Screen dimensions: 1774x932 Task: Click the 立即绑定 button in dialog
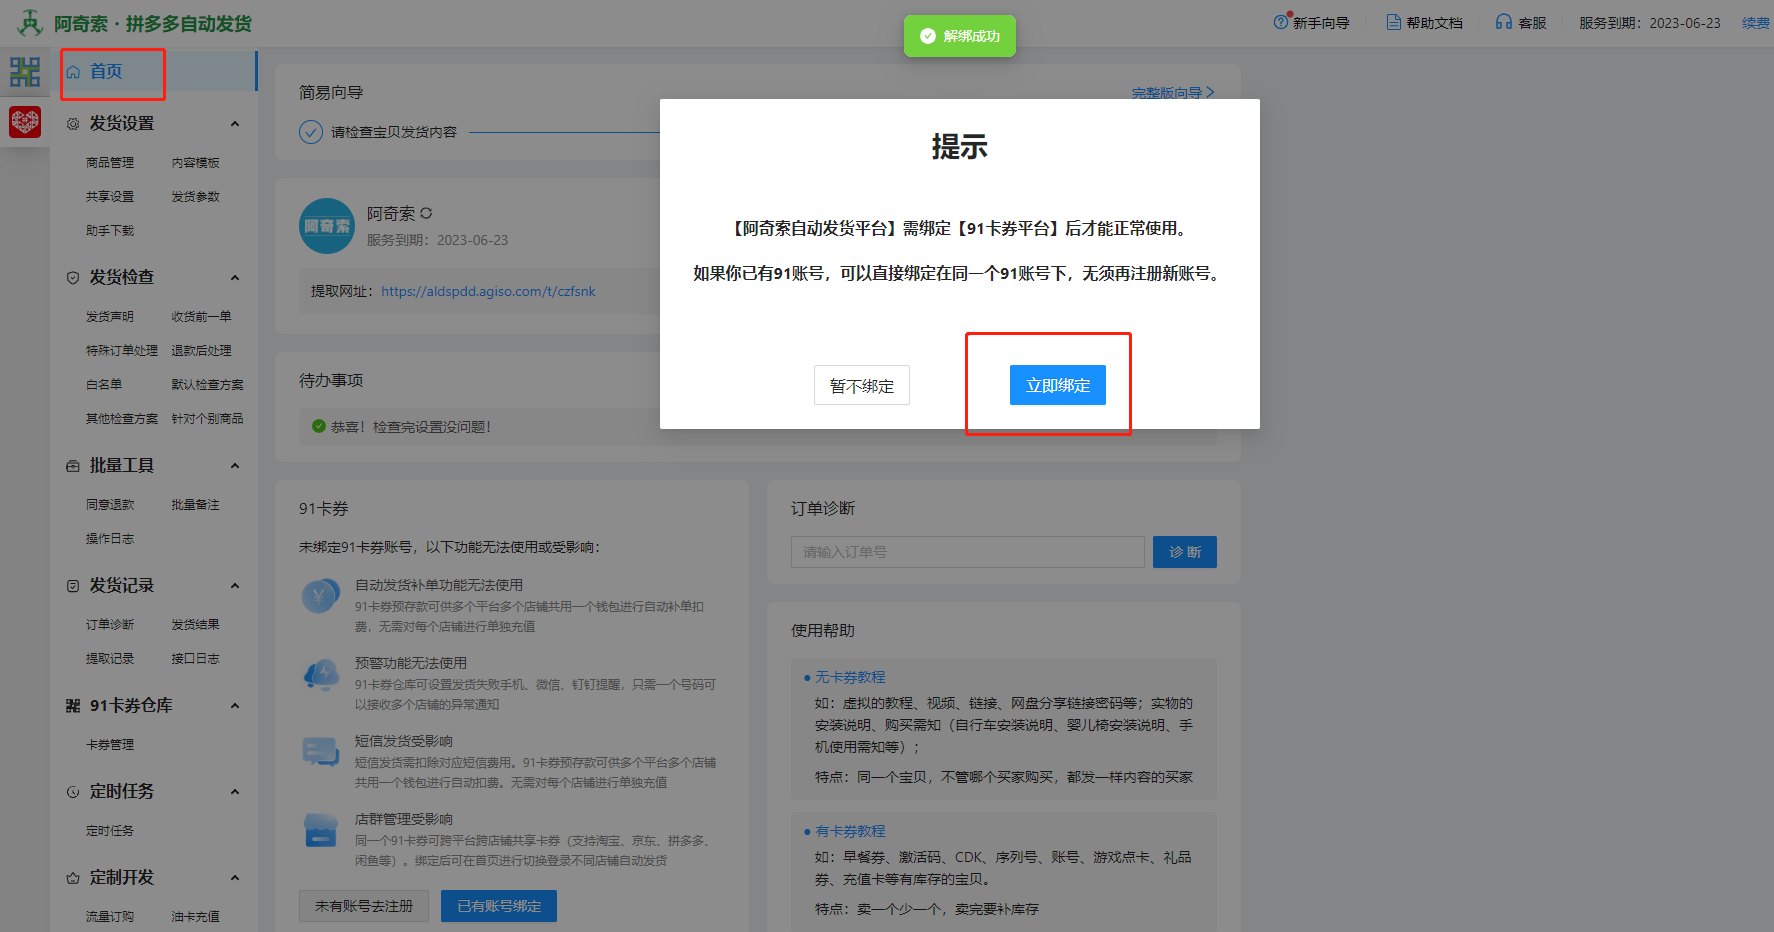(x=1058, y=385)
